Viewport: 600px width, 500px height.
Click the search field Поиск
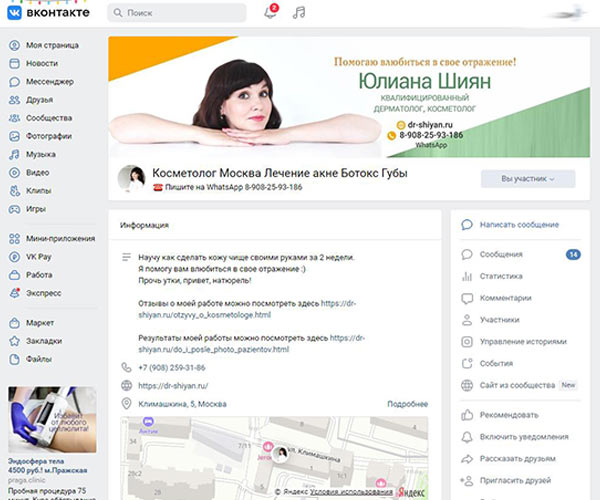point(177,13)
